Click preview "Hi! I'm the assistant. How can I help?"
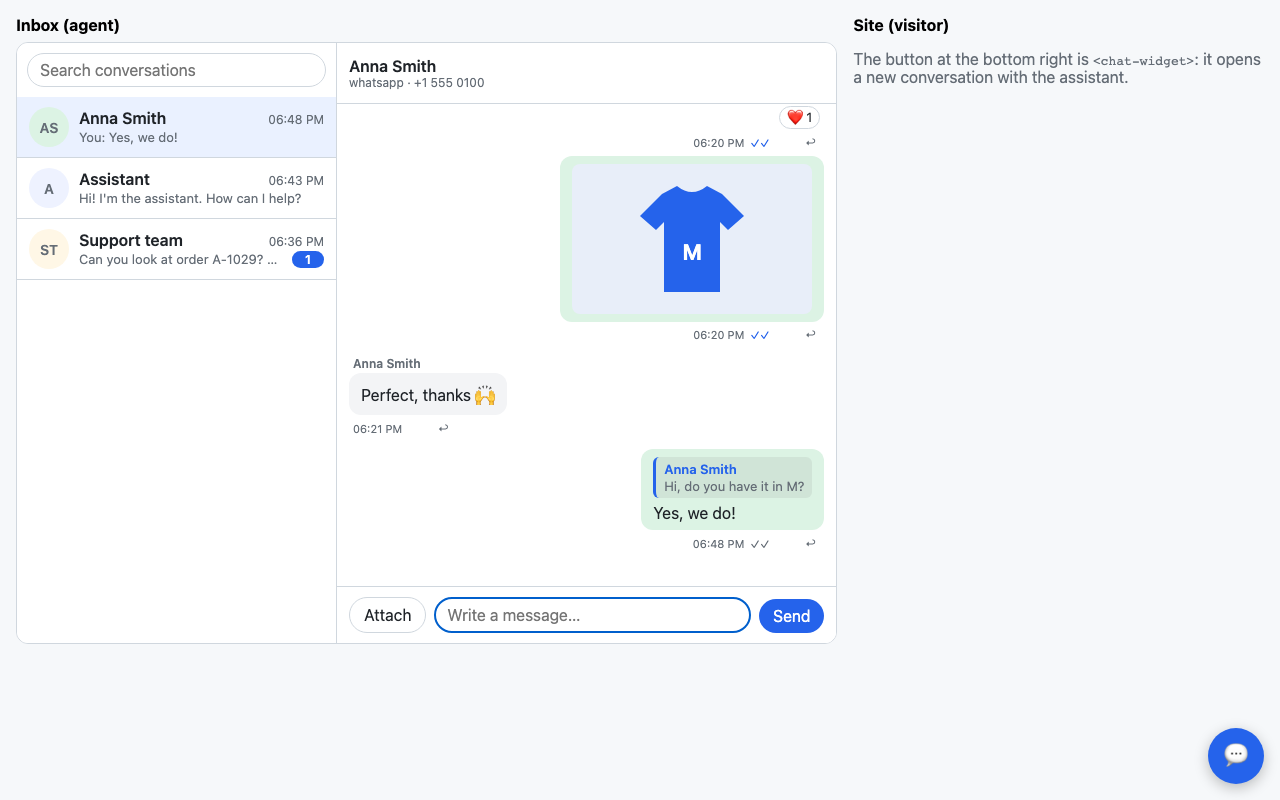Screen dimensions: 1280x800 tap(190, 199)
